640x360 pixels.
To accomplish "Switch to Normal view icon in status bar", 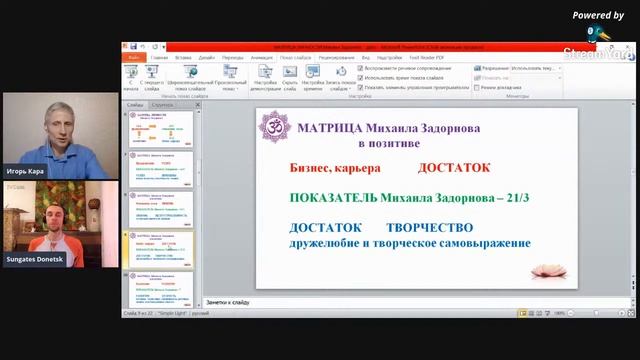I will [522, 313].
